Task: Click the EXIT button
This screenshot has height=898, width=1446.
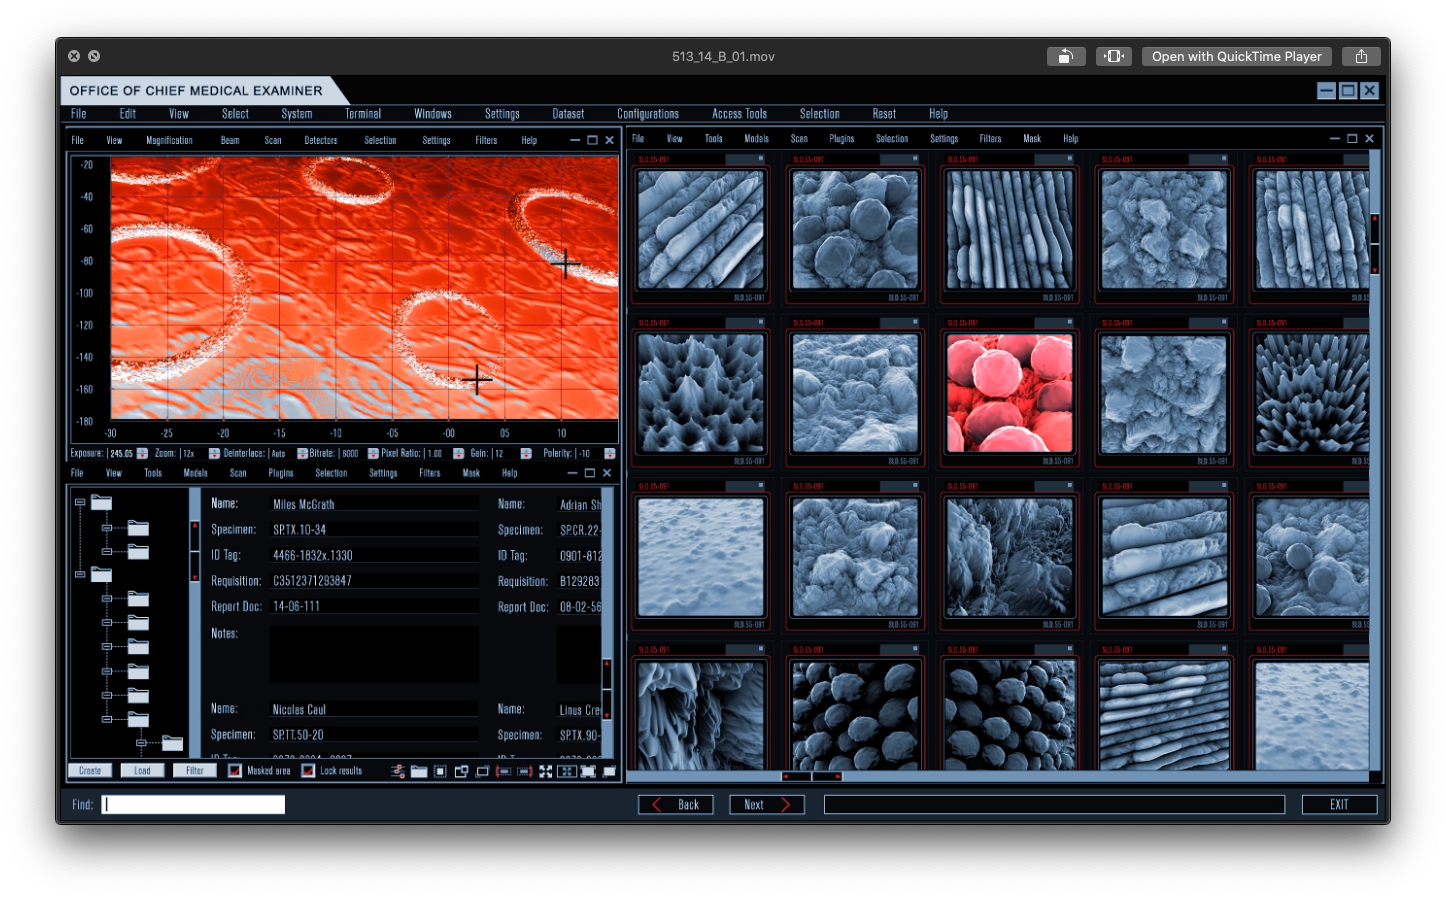Action: click(1339, 805)
